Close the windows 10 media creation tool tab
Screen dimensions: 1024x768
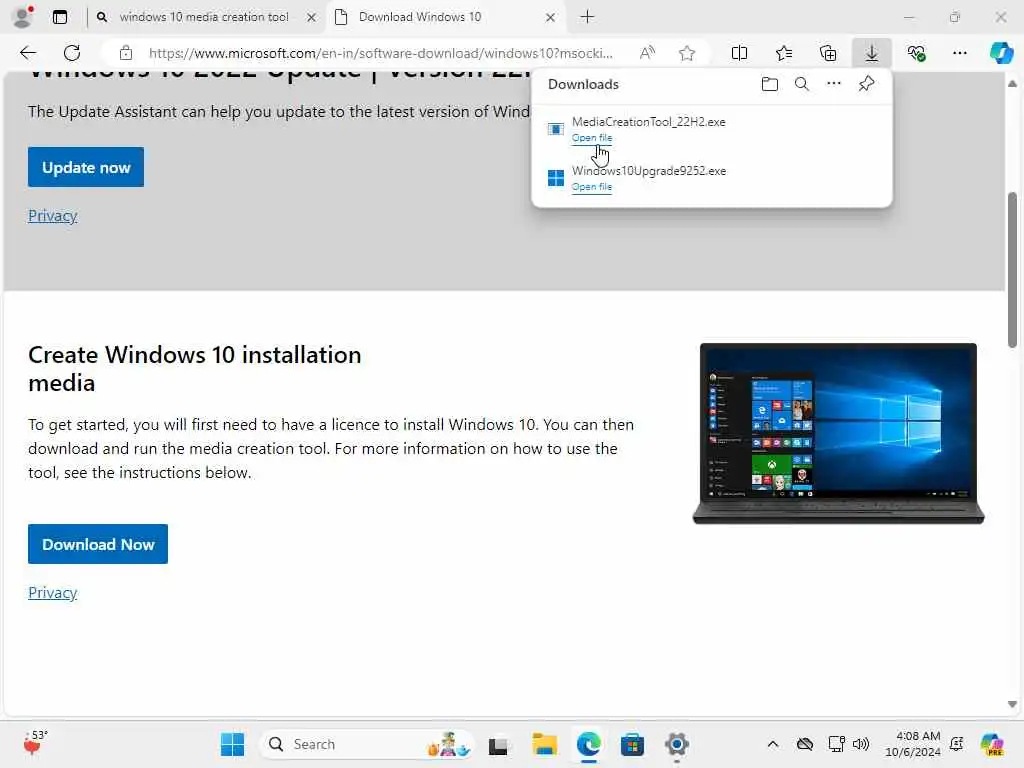[312, 18]
